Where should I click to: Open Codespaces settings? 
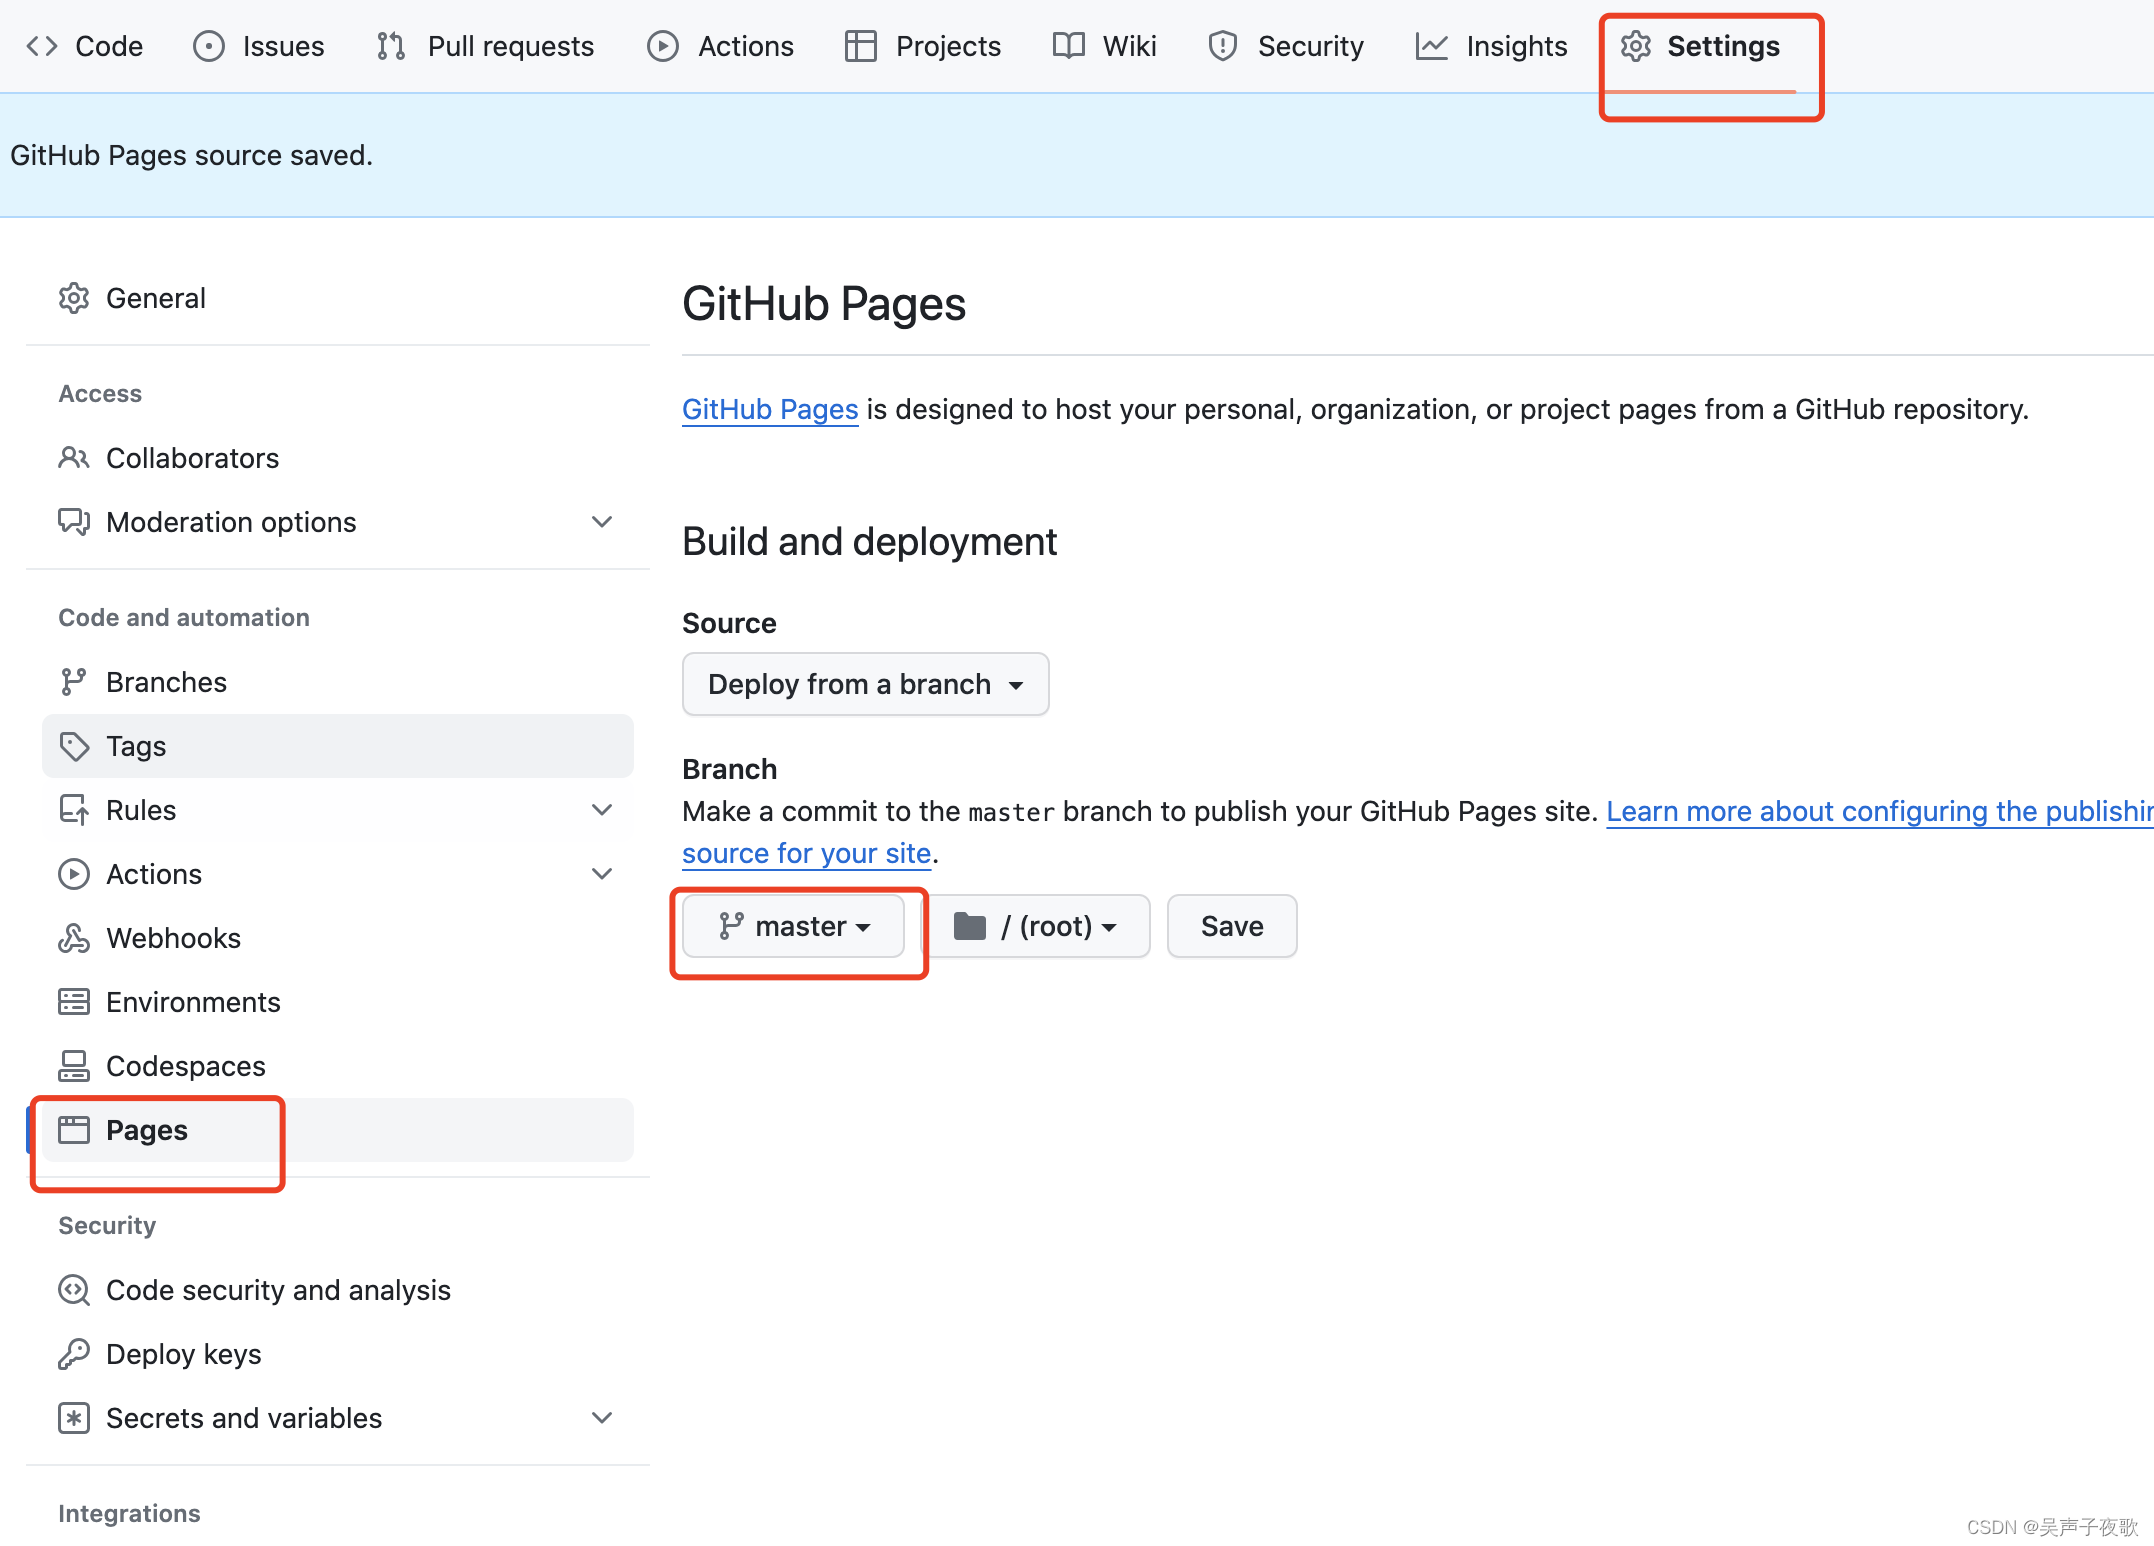tap(338, 1066)
